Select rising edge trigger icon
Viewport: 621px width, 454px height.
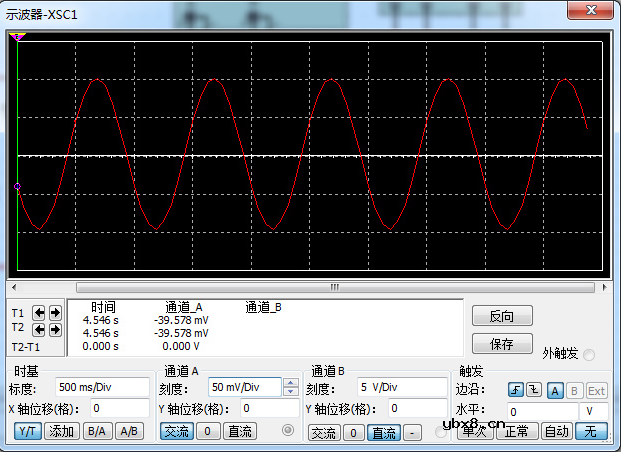[515, 390]
